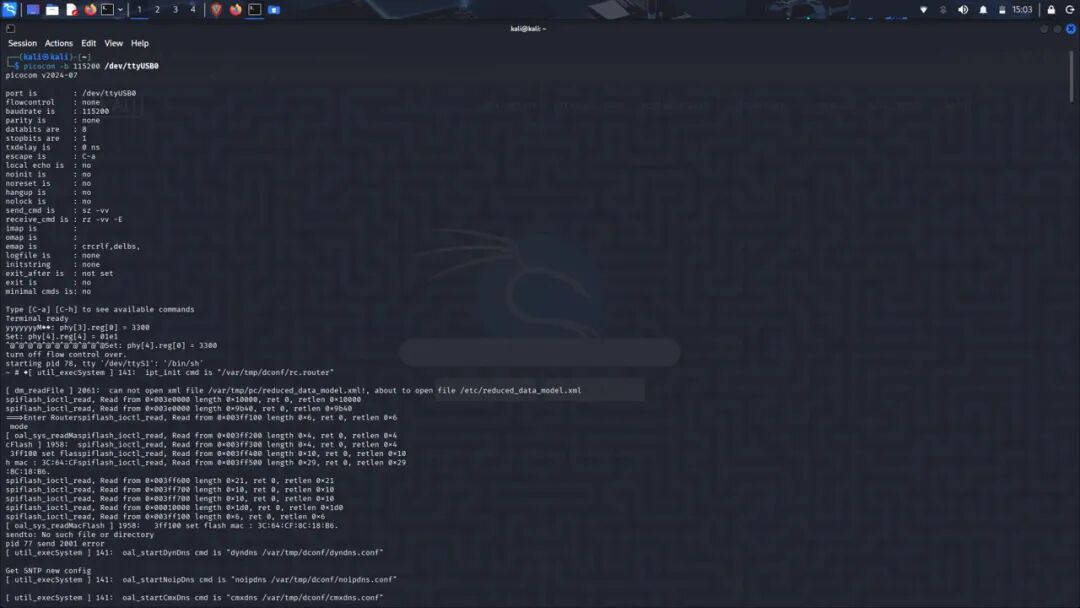The height and width of the screenshot is (608, 1080).
Task: Open the volume control tray icon
Action: (963, 10)
